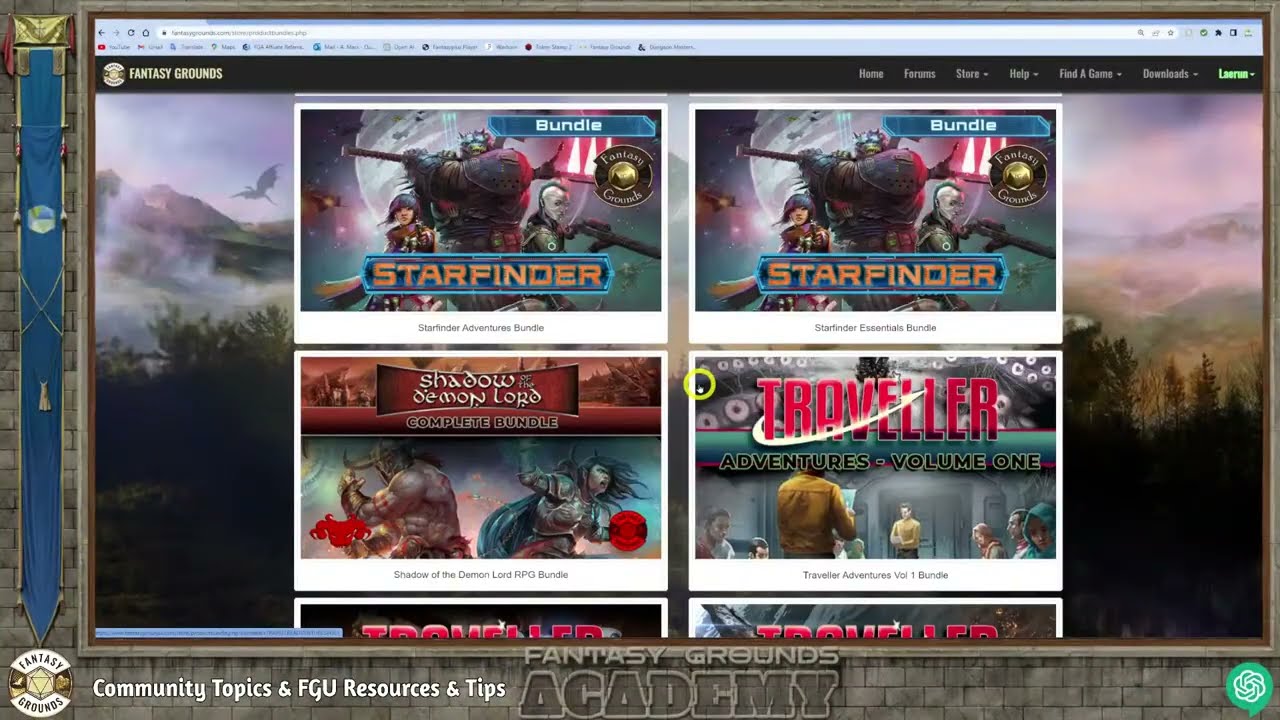Open Shadow of the Demon Lord image
This screenshot has height=720, width=1280.
[481, 458]
